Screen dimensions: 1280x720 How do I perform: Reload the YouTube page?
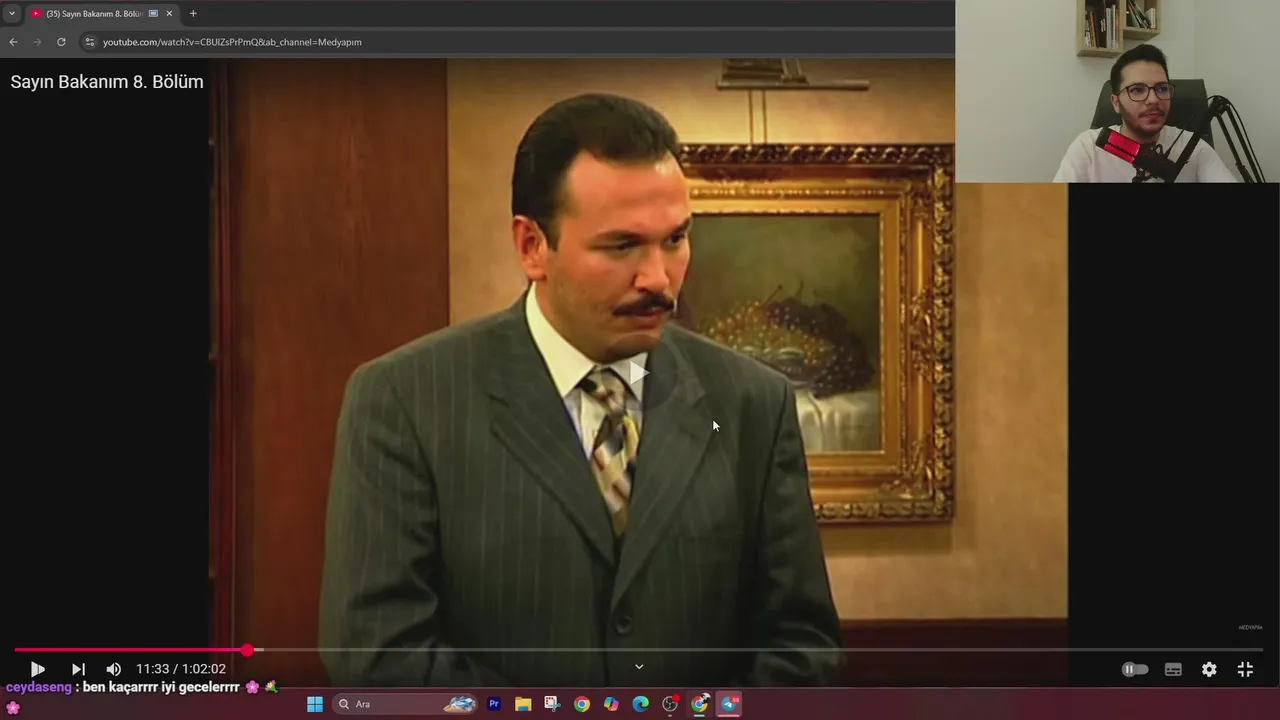click(x=61, y=42)
